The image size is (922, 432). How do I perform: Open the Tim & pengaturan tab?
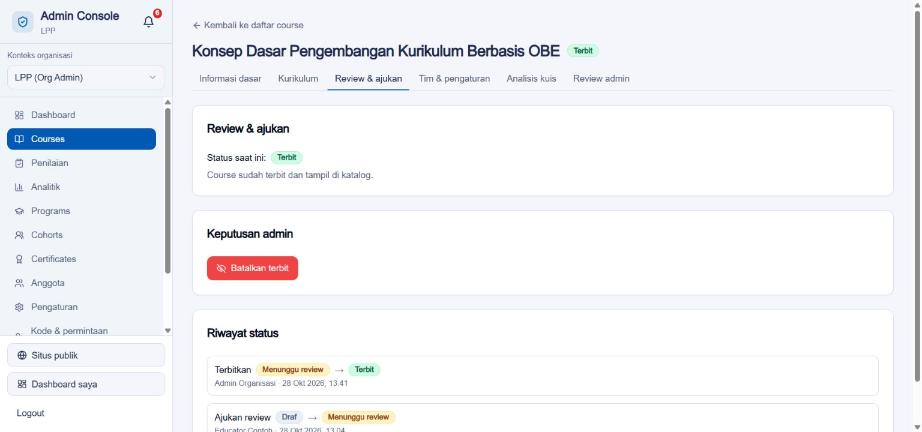coord(455,79)
